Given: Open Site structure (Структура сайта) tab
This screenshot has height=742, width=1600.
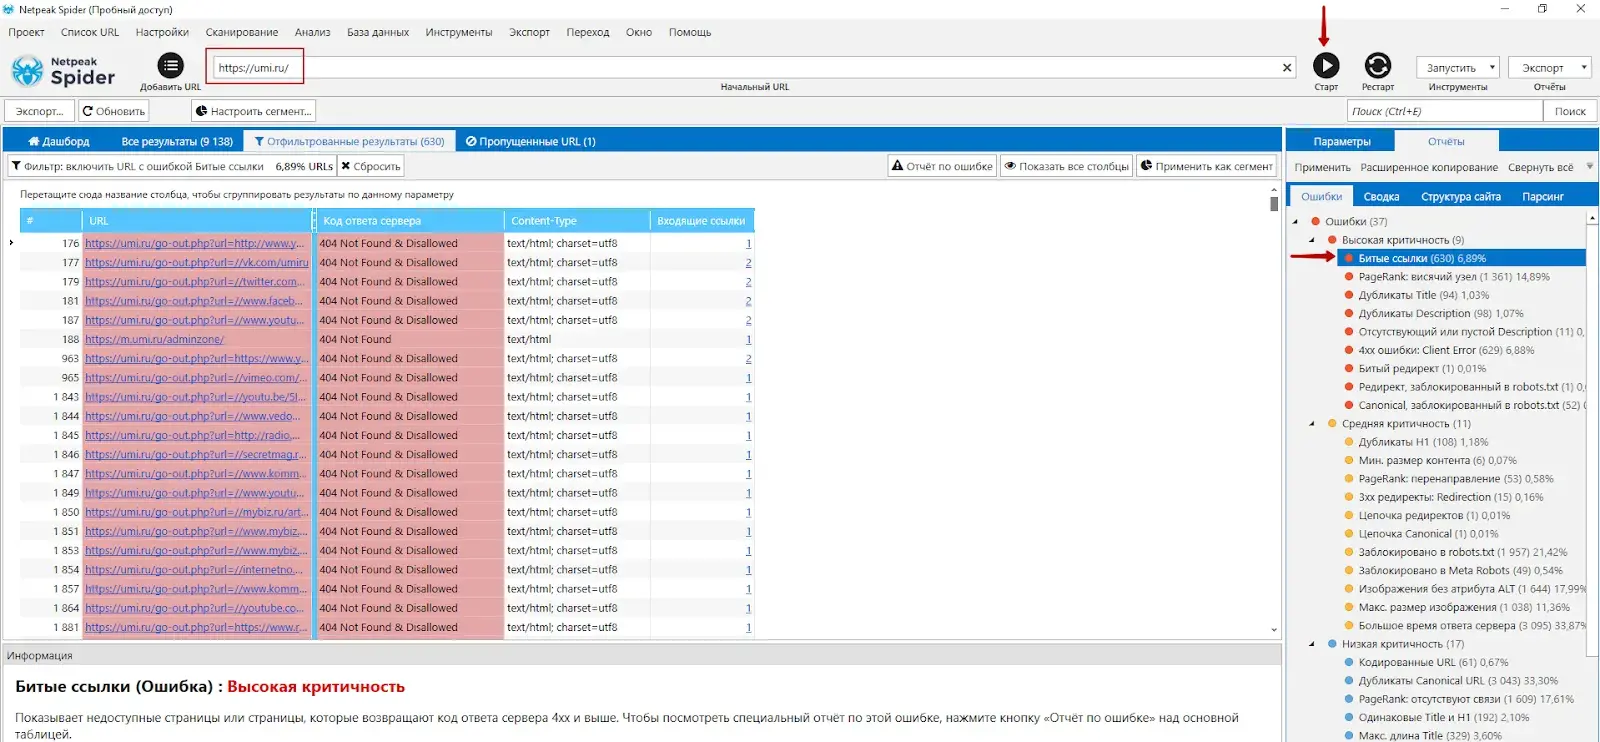Looking at the screenshot, I should [x=1460, y=196].
